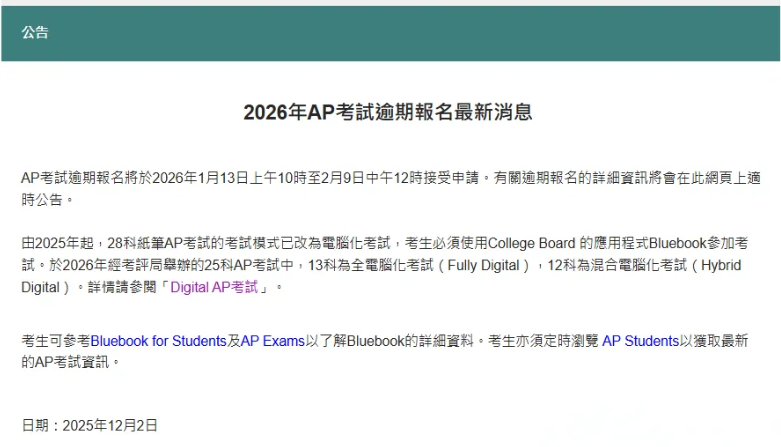Screen dimensions: 781x447
Task: Follow the 'AP Exams' hyperlink
Action: 272,341
